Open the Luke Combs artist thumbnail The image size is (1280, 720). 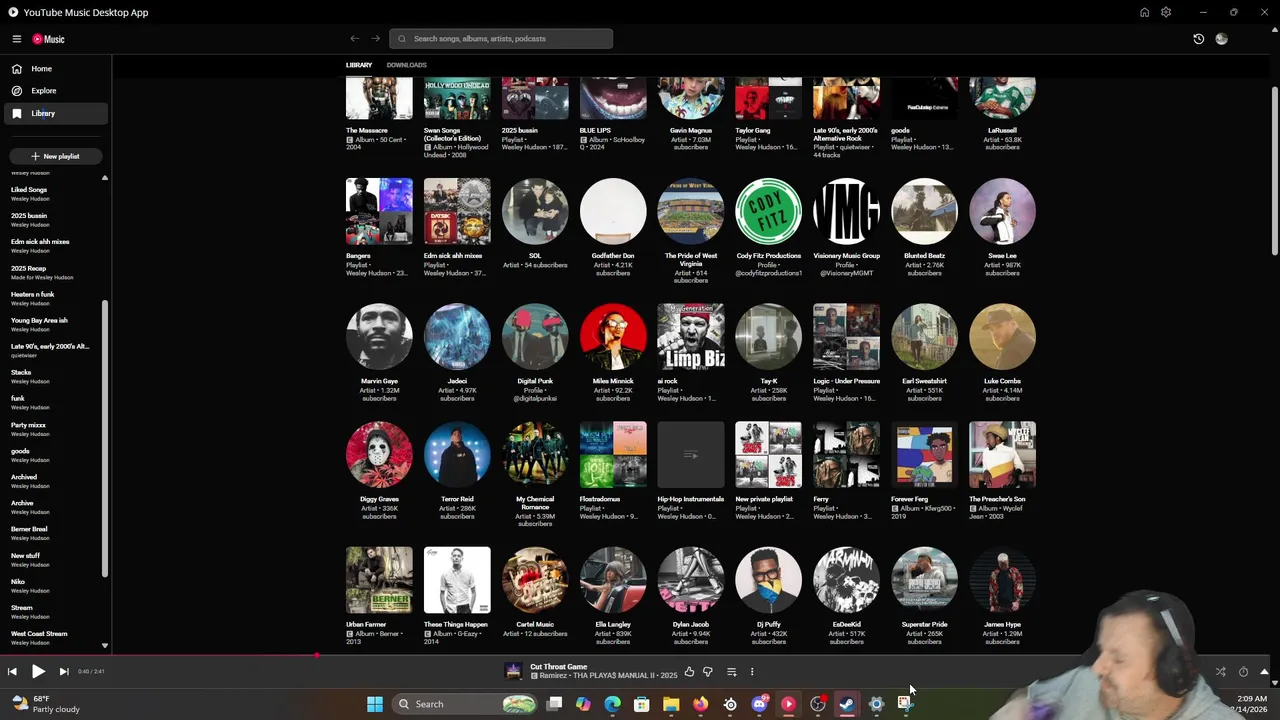click(1003, 337)
